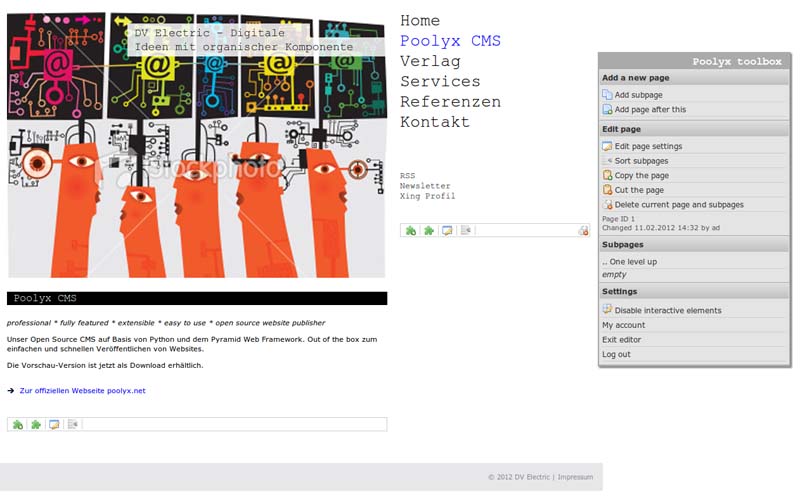
Task: Click the 'empty' subpages entry
Action: pyautogui.click(x=614, y=274)
